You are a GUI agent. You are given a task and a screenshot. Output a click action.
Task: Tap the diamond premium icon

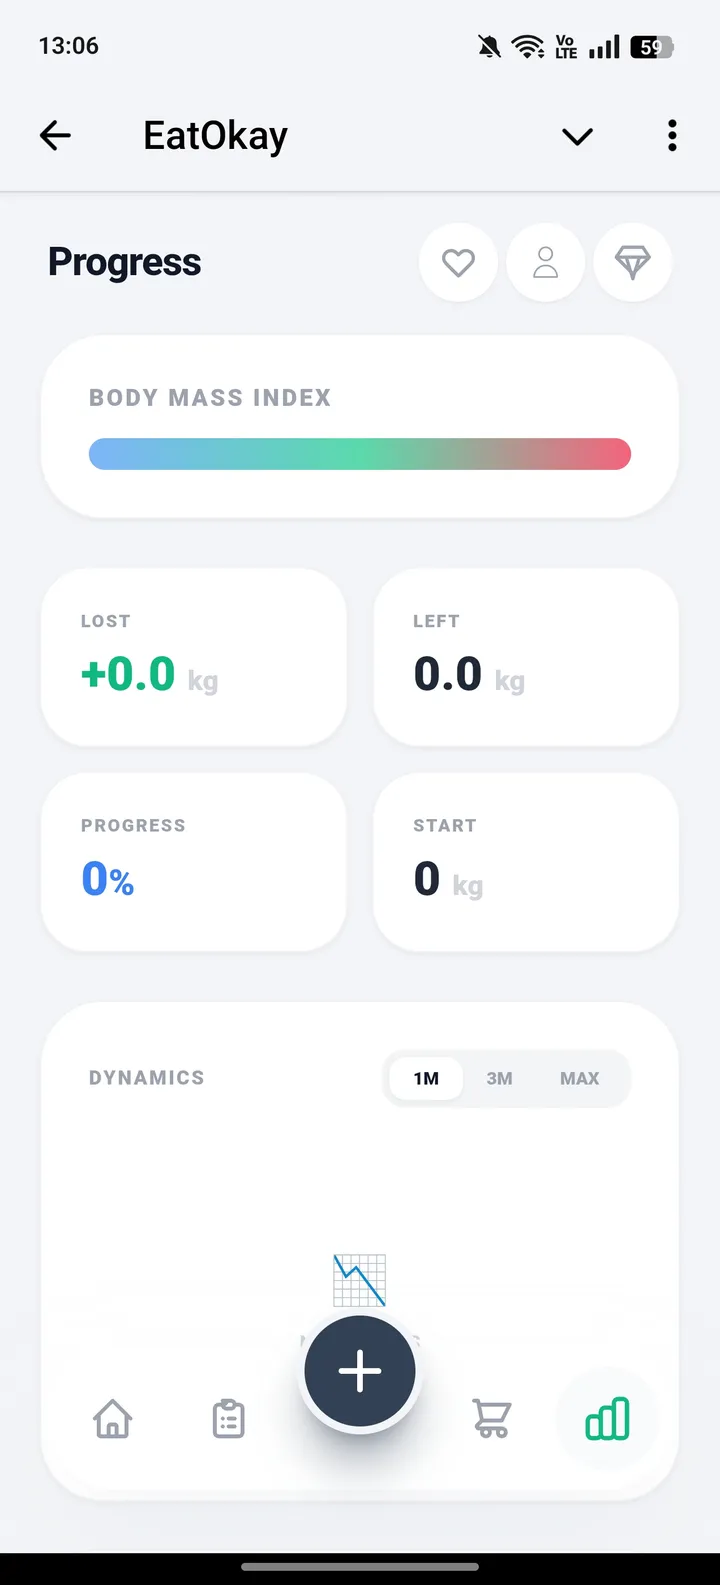(632, 263)
